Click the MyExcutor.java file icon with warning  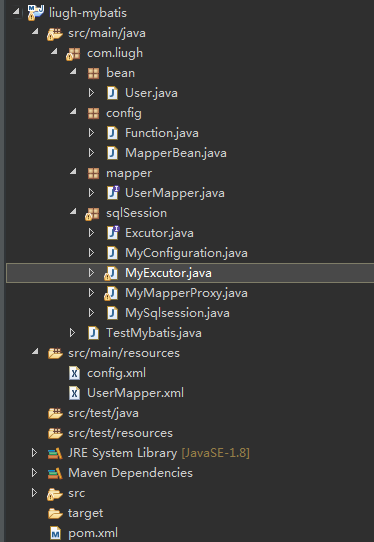[111, 273]
